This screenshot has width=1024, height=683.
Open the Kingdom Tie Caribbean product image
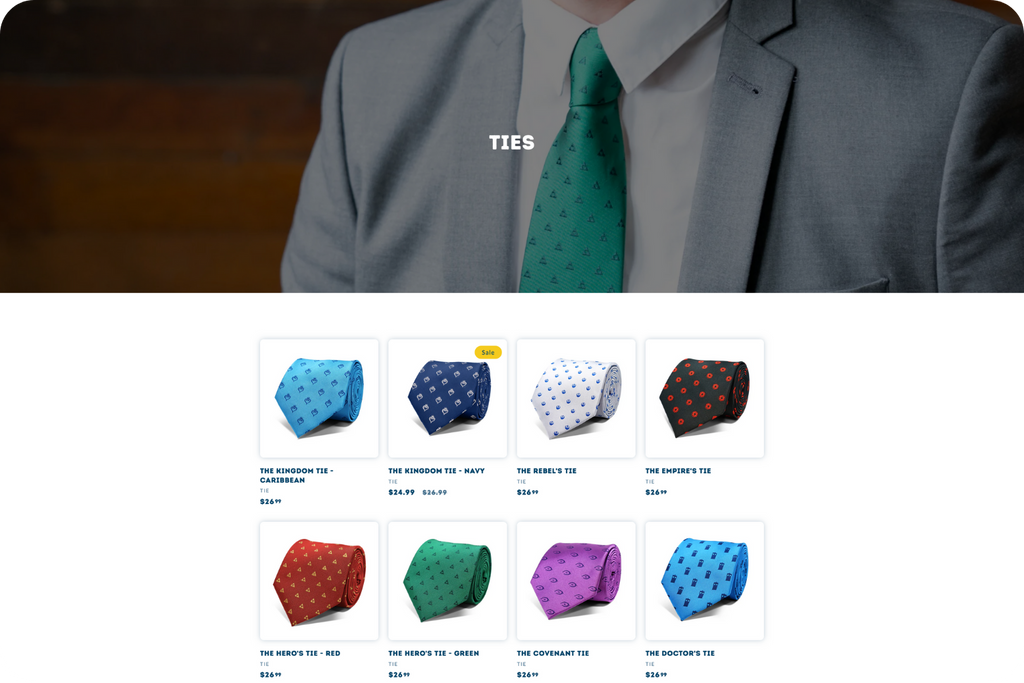pos(319,398)
